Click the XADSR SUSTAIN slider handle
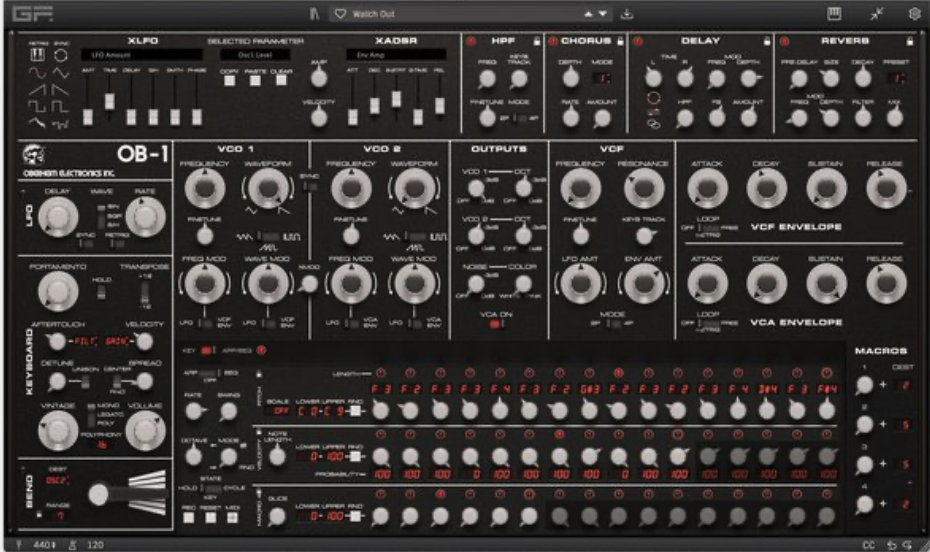The height and width of the screenshot is (552, 930). click(396, 99)
